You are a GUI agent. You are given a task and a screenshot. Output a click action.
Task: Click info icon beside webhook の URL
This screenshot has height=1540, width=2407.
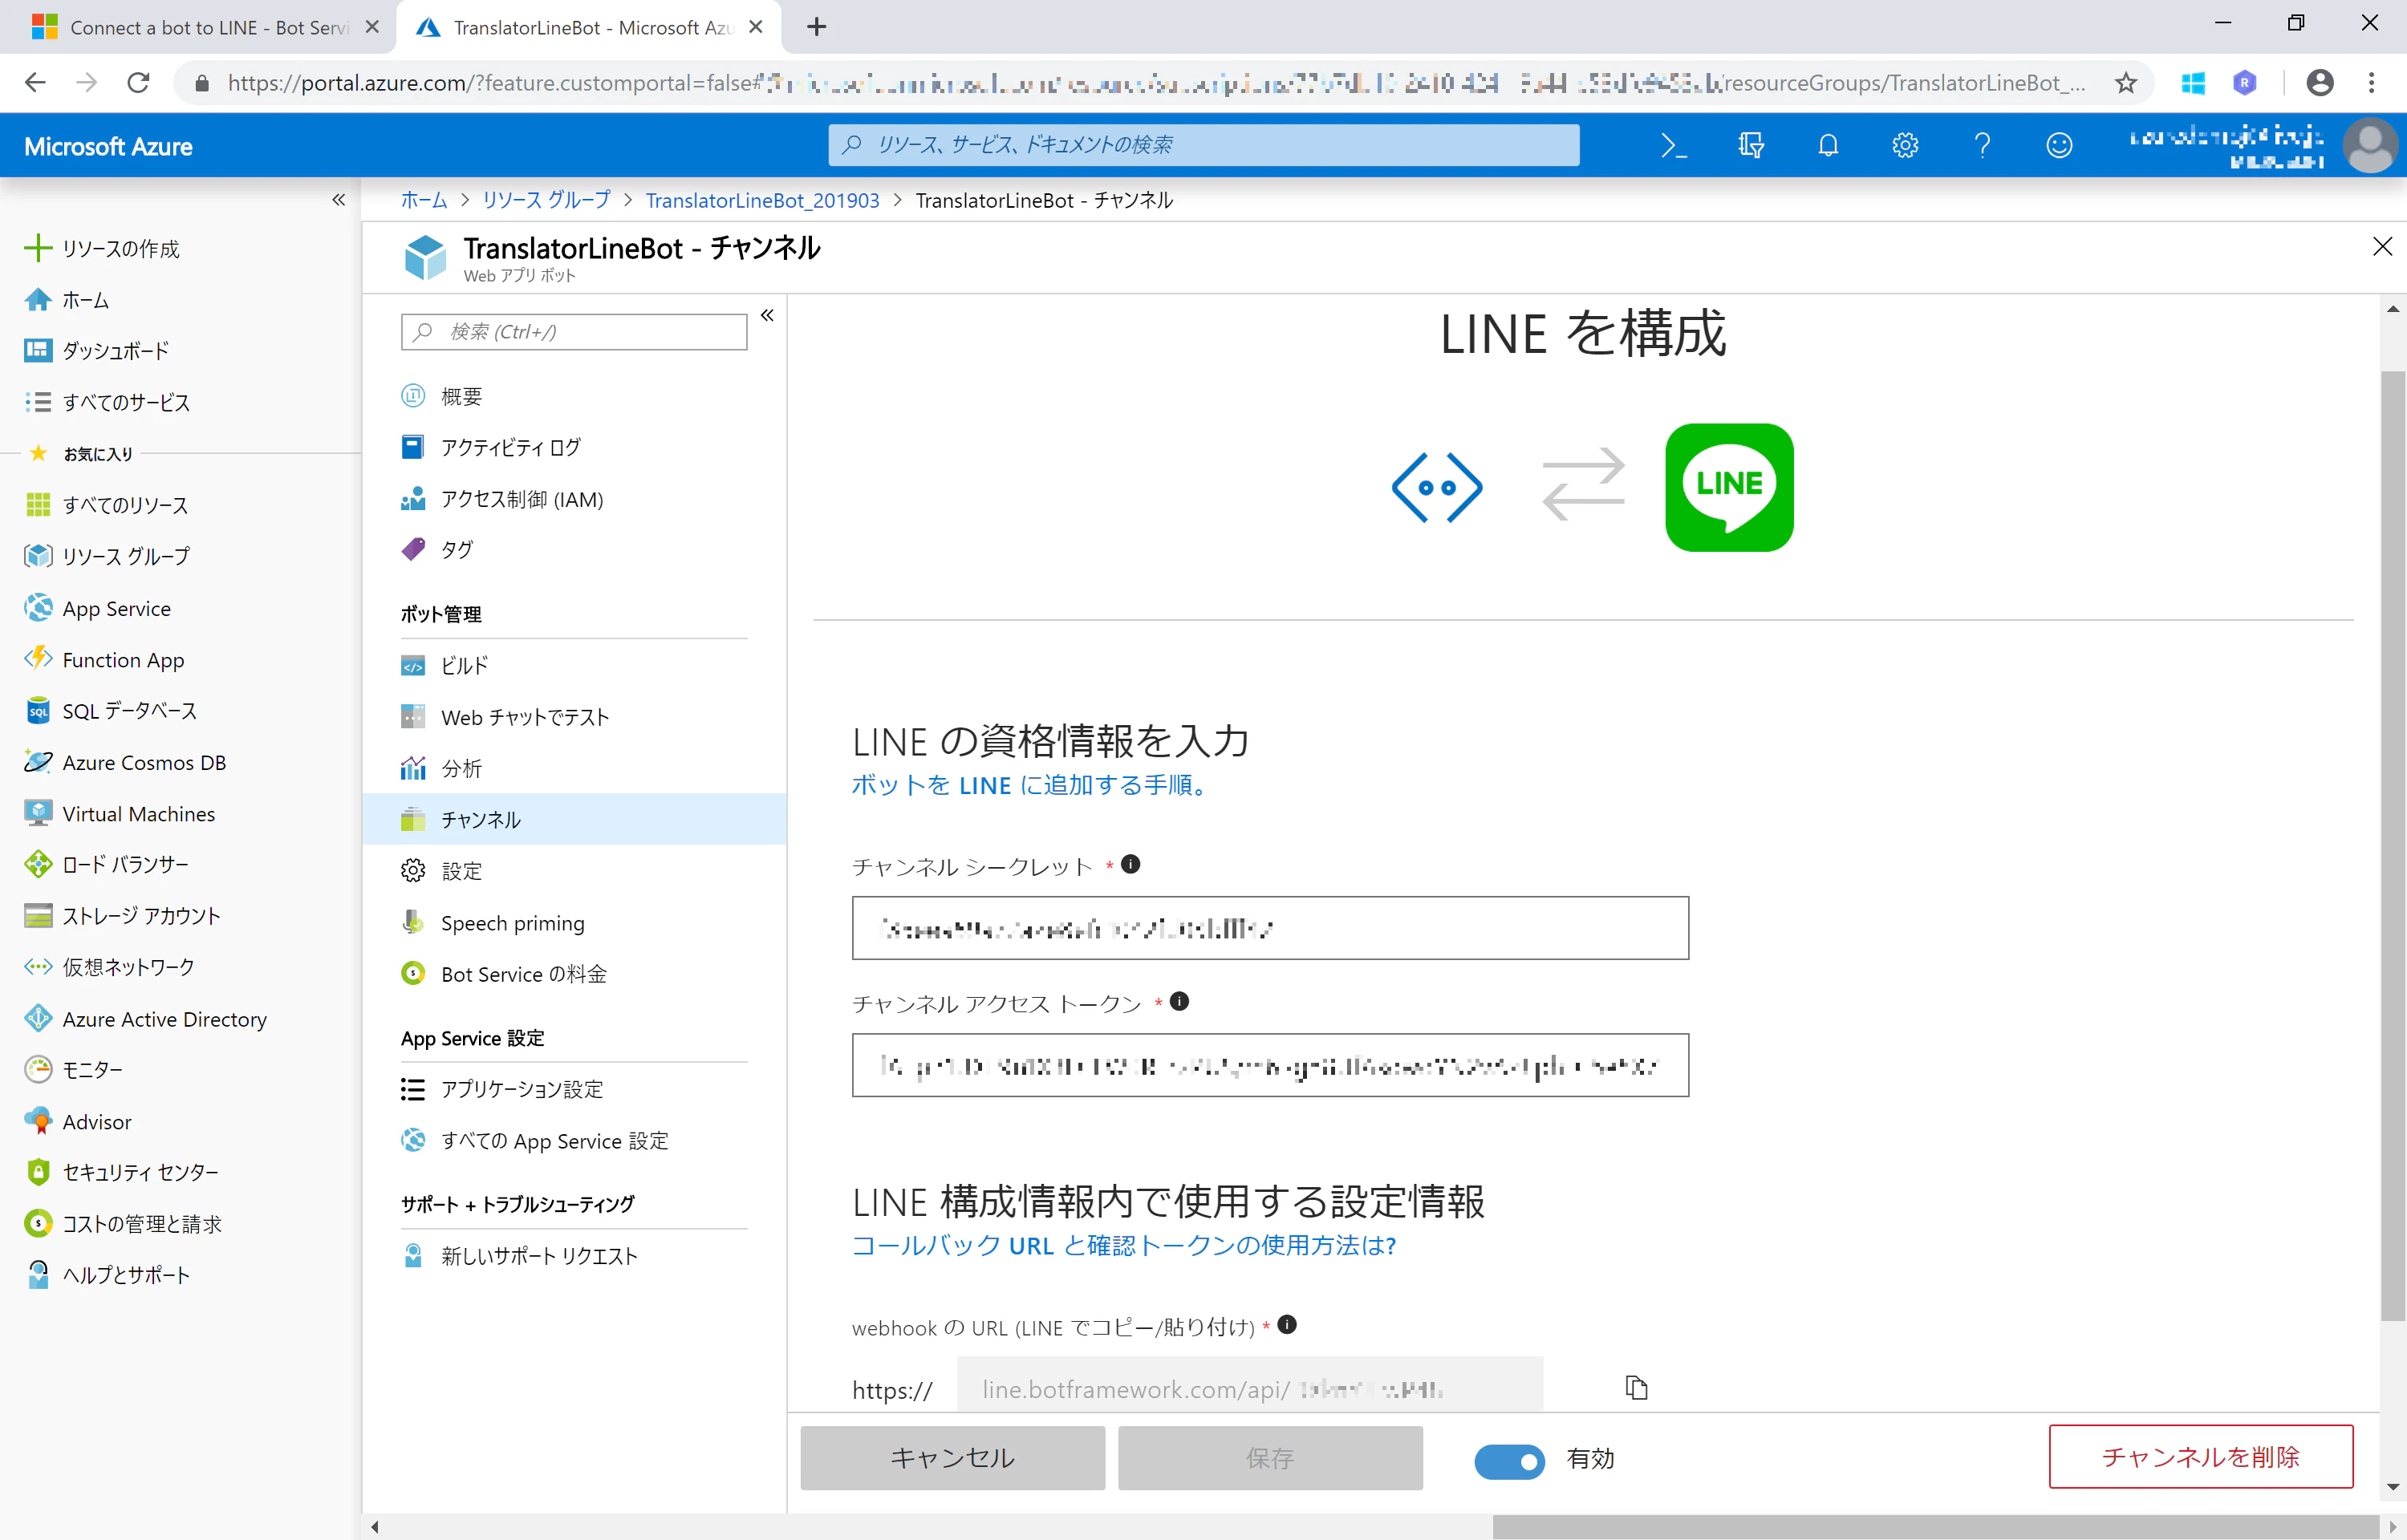1287,1325
